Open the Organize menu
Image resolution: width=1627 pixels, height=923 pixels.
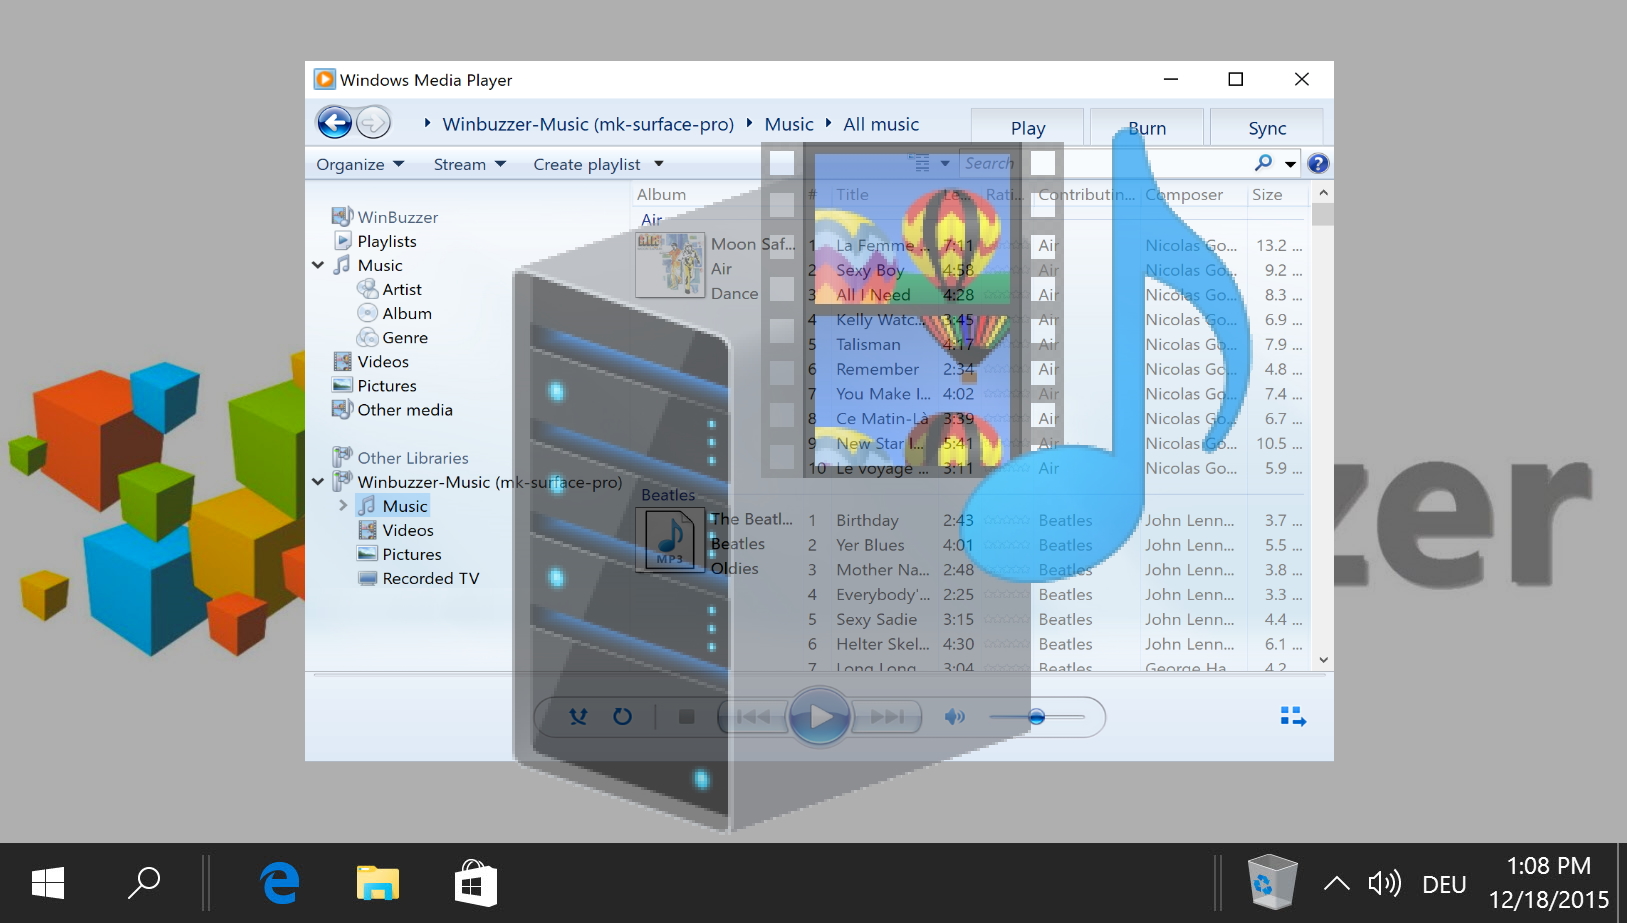click(360, 164)
